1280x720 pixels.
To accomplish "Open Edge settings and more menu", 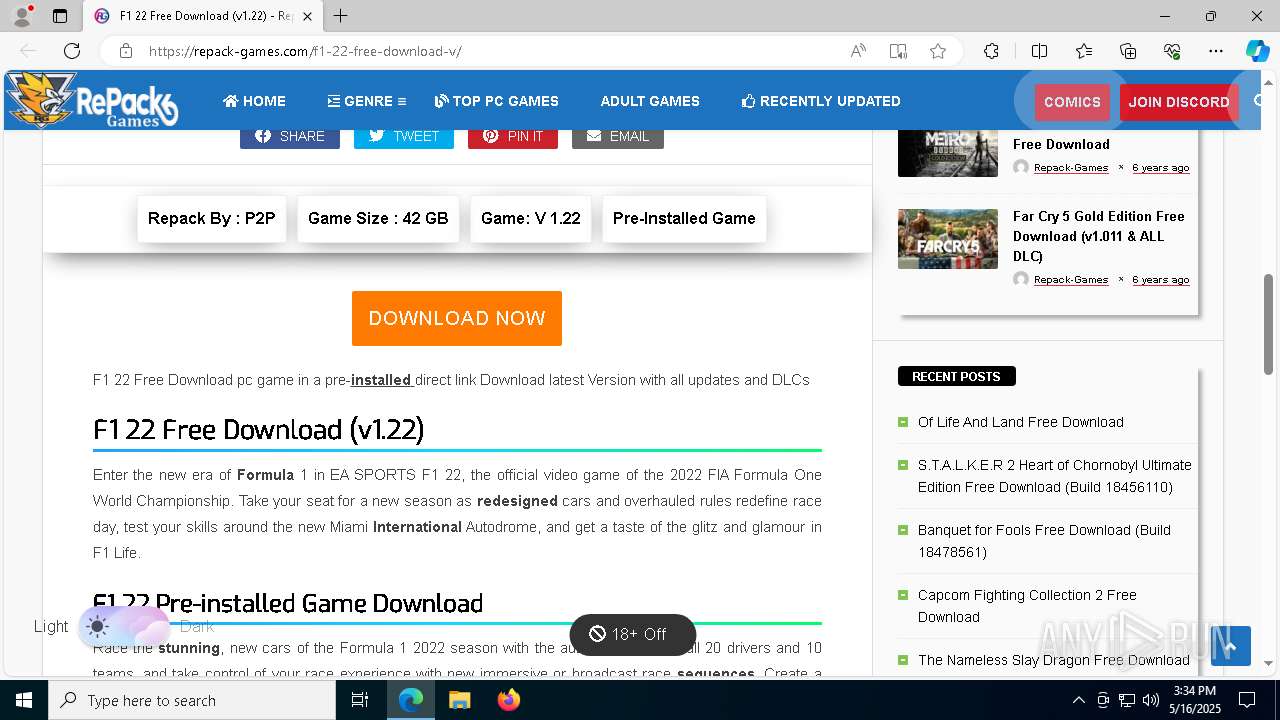I will click(x=1216, y=51).
